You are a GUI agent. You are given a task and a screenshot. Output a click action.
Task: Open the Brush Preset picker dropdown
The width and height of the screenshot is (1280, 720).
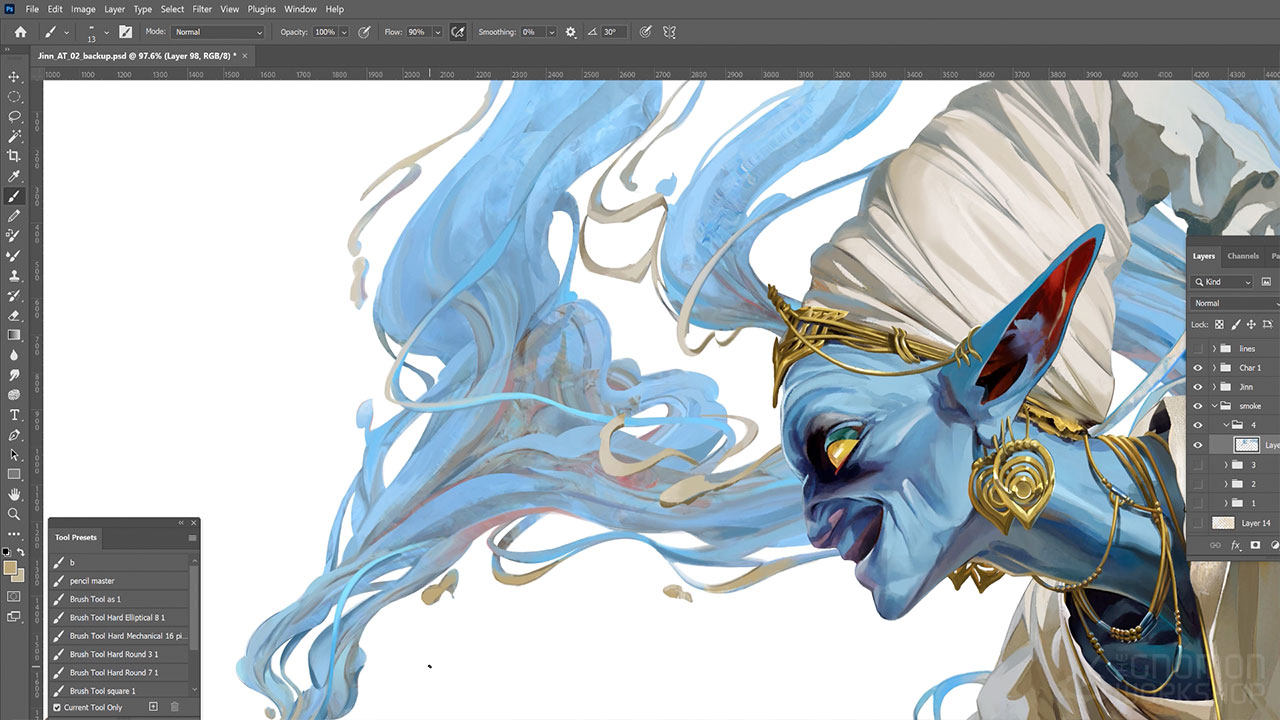(106, 32)
